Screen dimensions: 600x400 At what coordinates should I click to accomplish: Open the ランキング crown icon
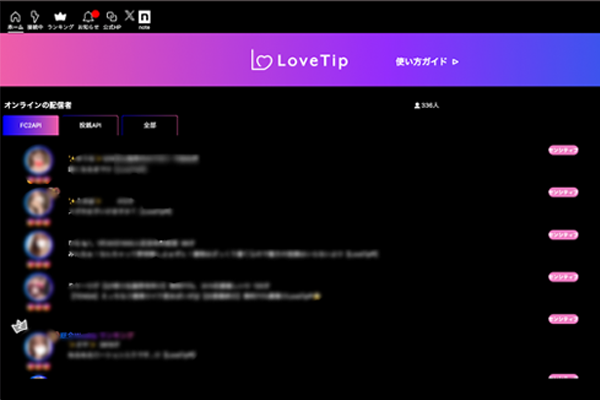[60, 20]
